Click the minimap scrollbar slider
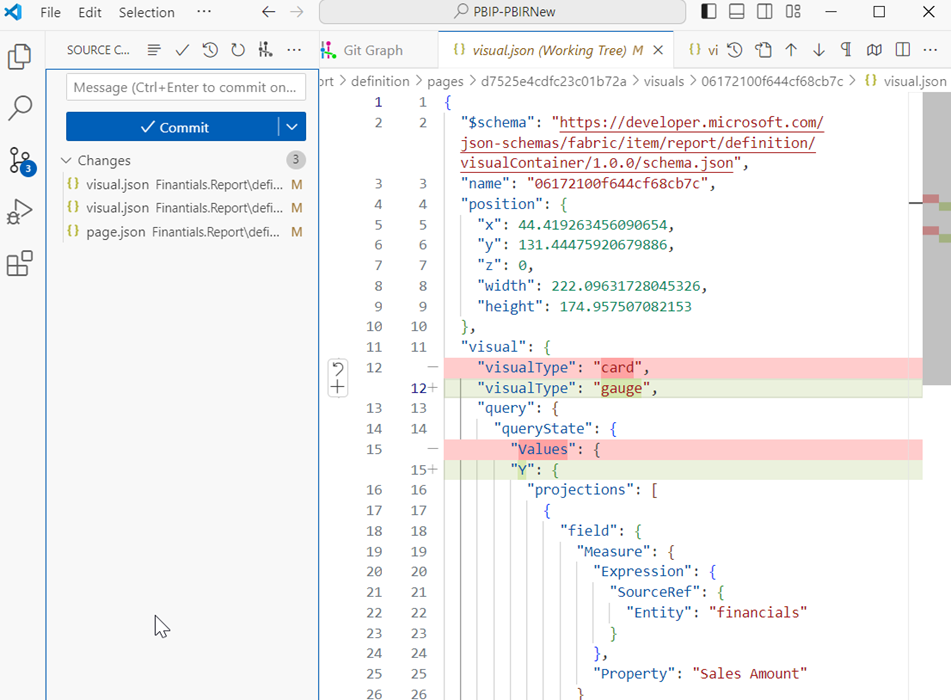 936,239
